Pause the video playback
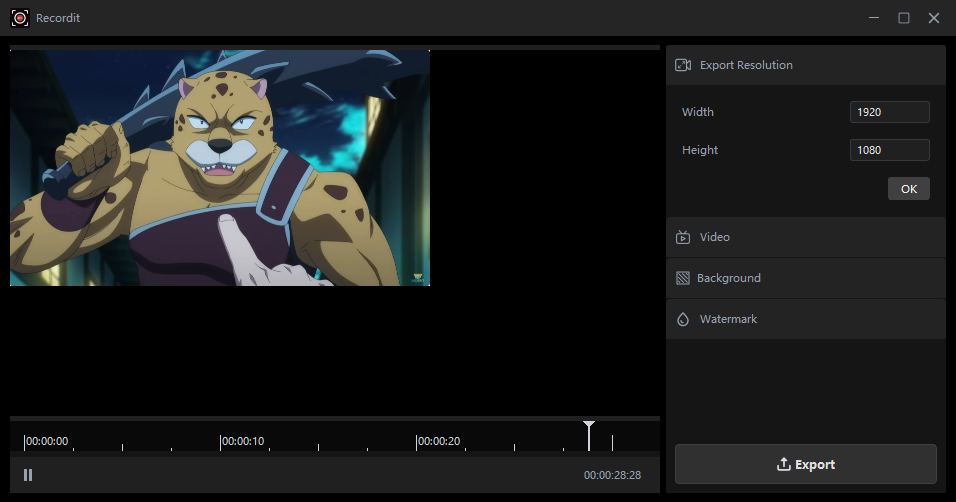Viewport: 956px width, 502px height. pos(28,475)
